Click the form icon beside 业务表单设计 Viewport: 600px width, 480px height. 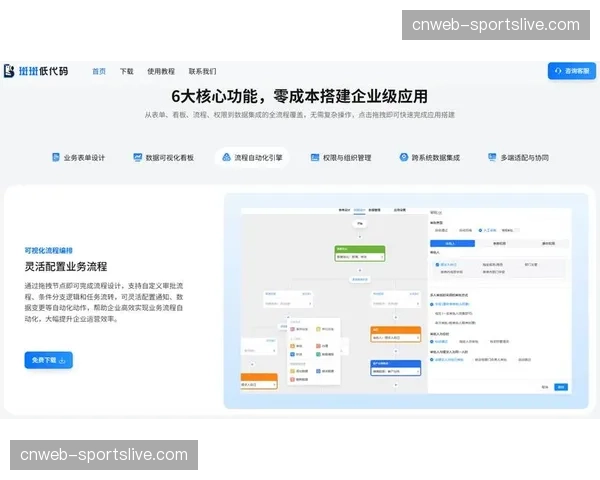56,157
